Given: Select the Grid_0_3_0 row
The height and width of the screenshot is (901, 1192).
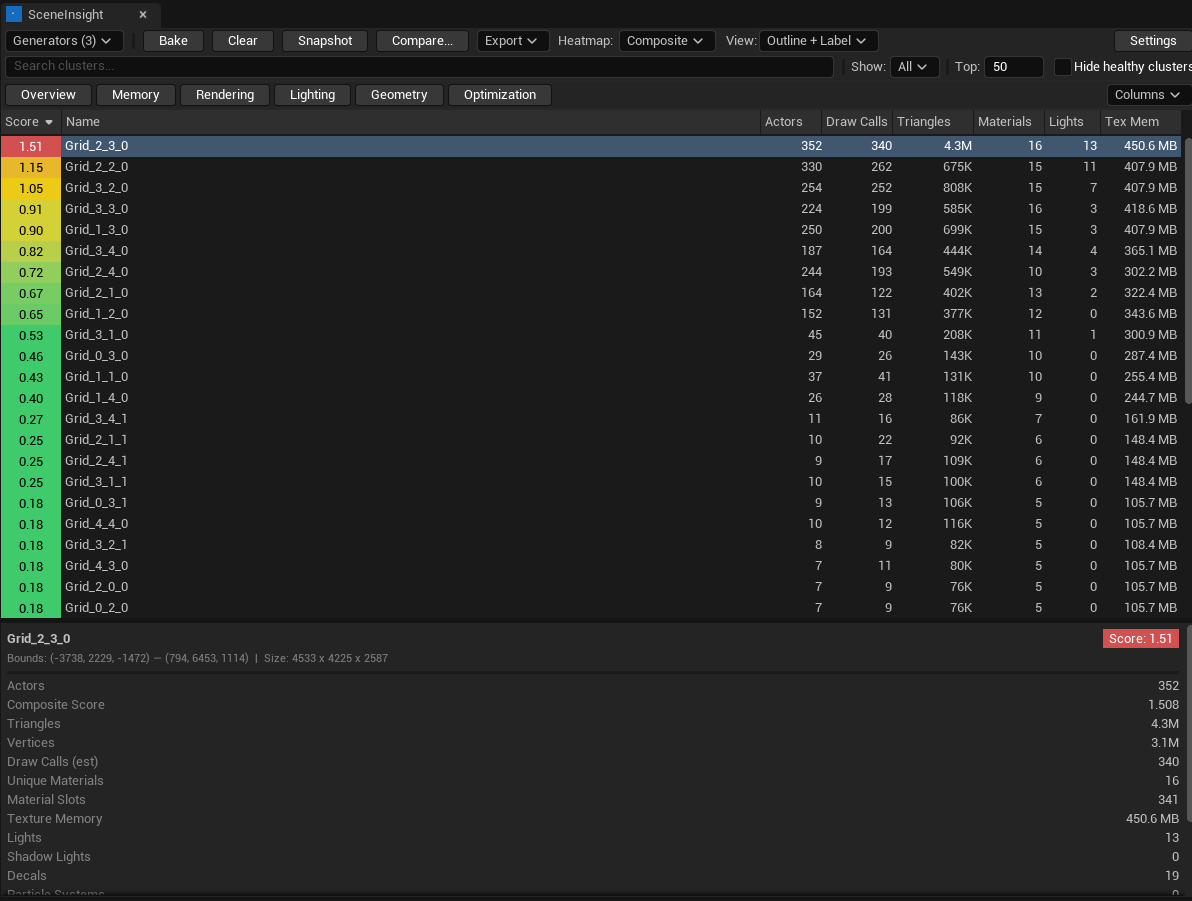Looking at the screenshot, I should click(591, 356).
